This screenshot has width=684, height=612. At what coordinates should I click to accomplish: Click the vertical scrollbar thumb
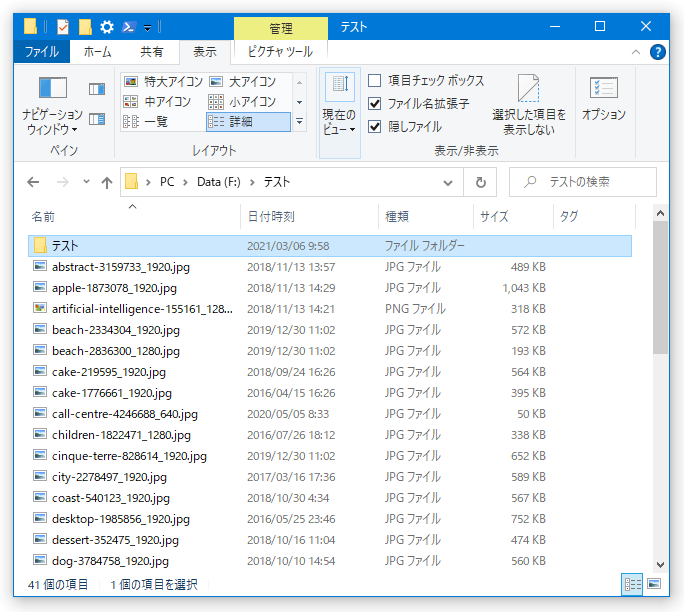click(x=660, y=288)
